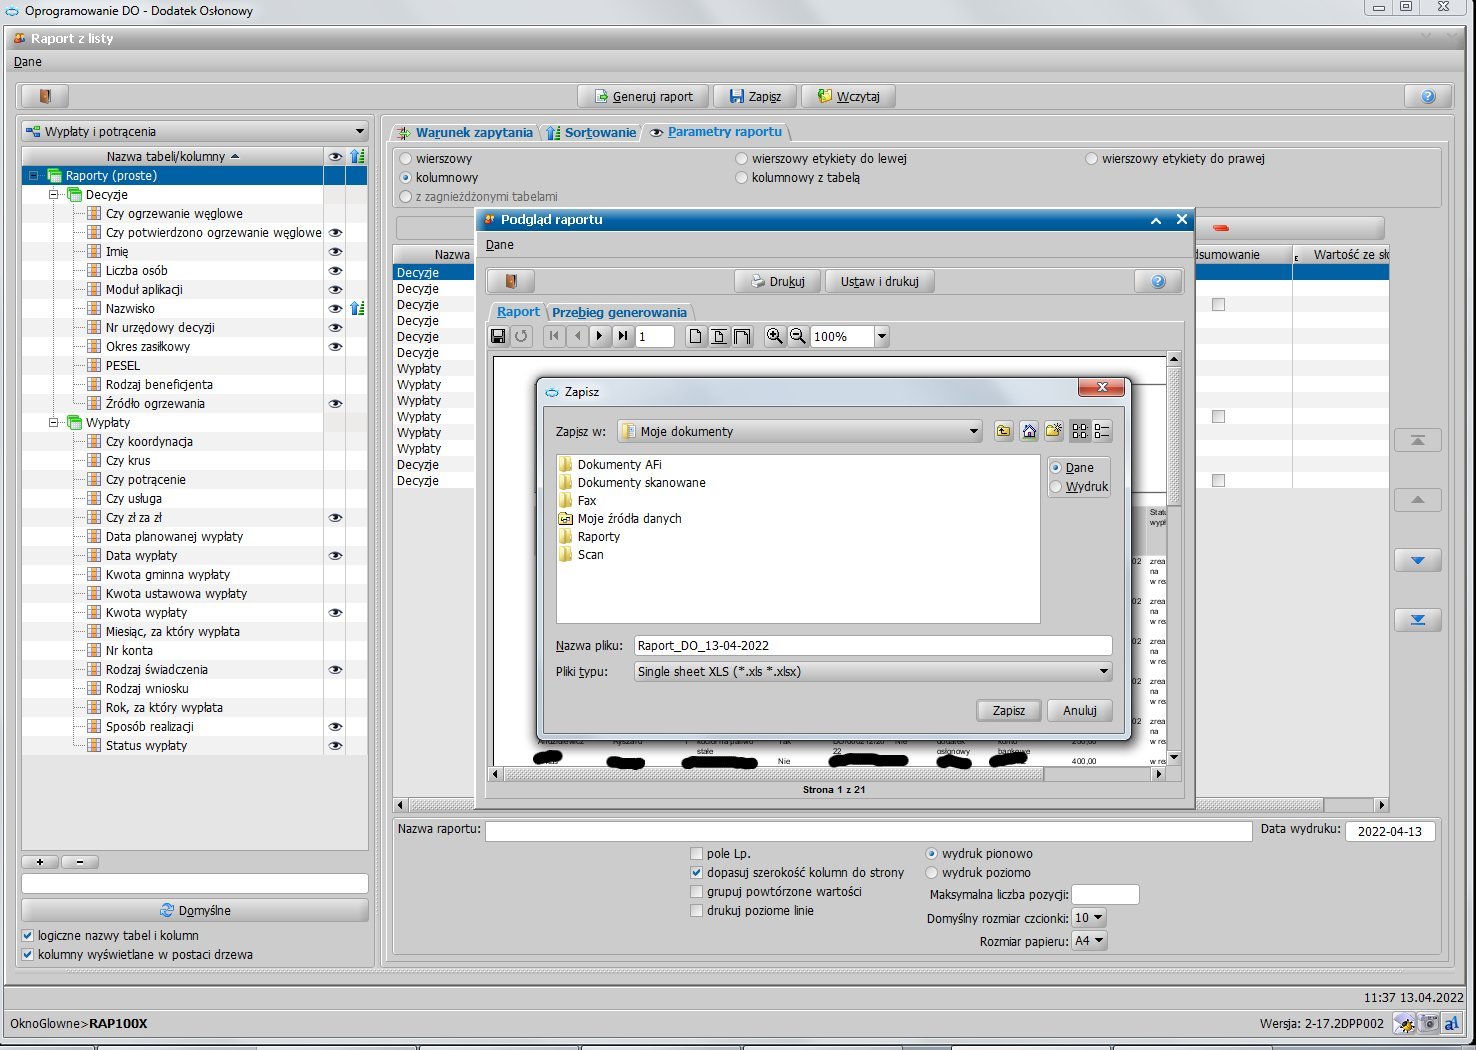Enable pole Lp. checkbox
Viewport: 1476px width, 1050px height.
tap(697, 853)
